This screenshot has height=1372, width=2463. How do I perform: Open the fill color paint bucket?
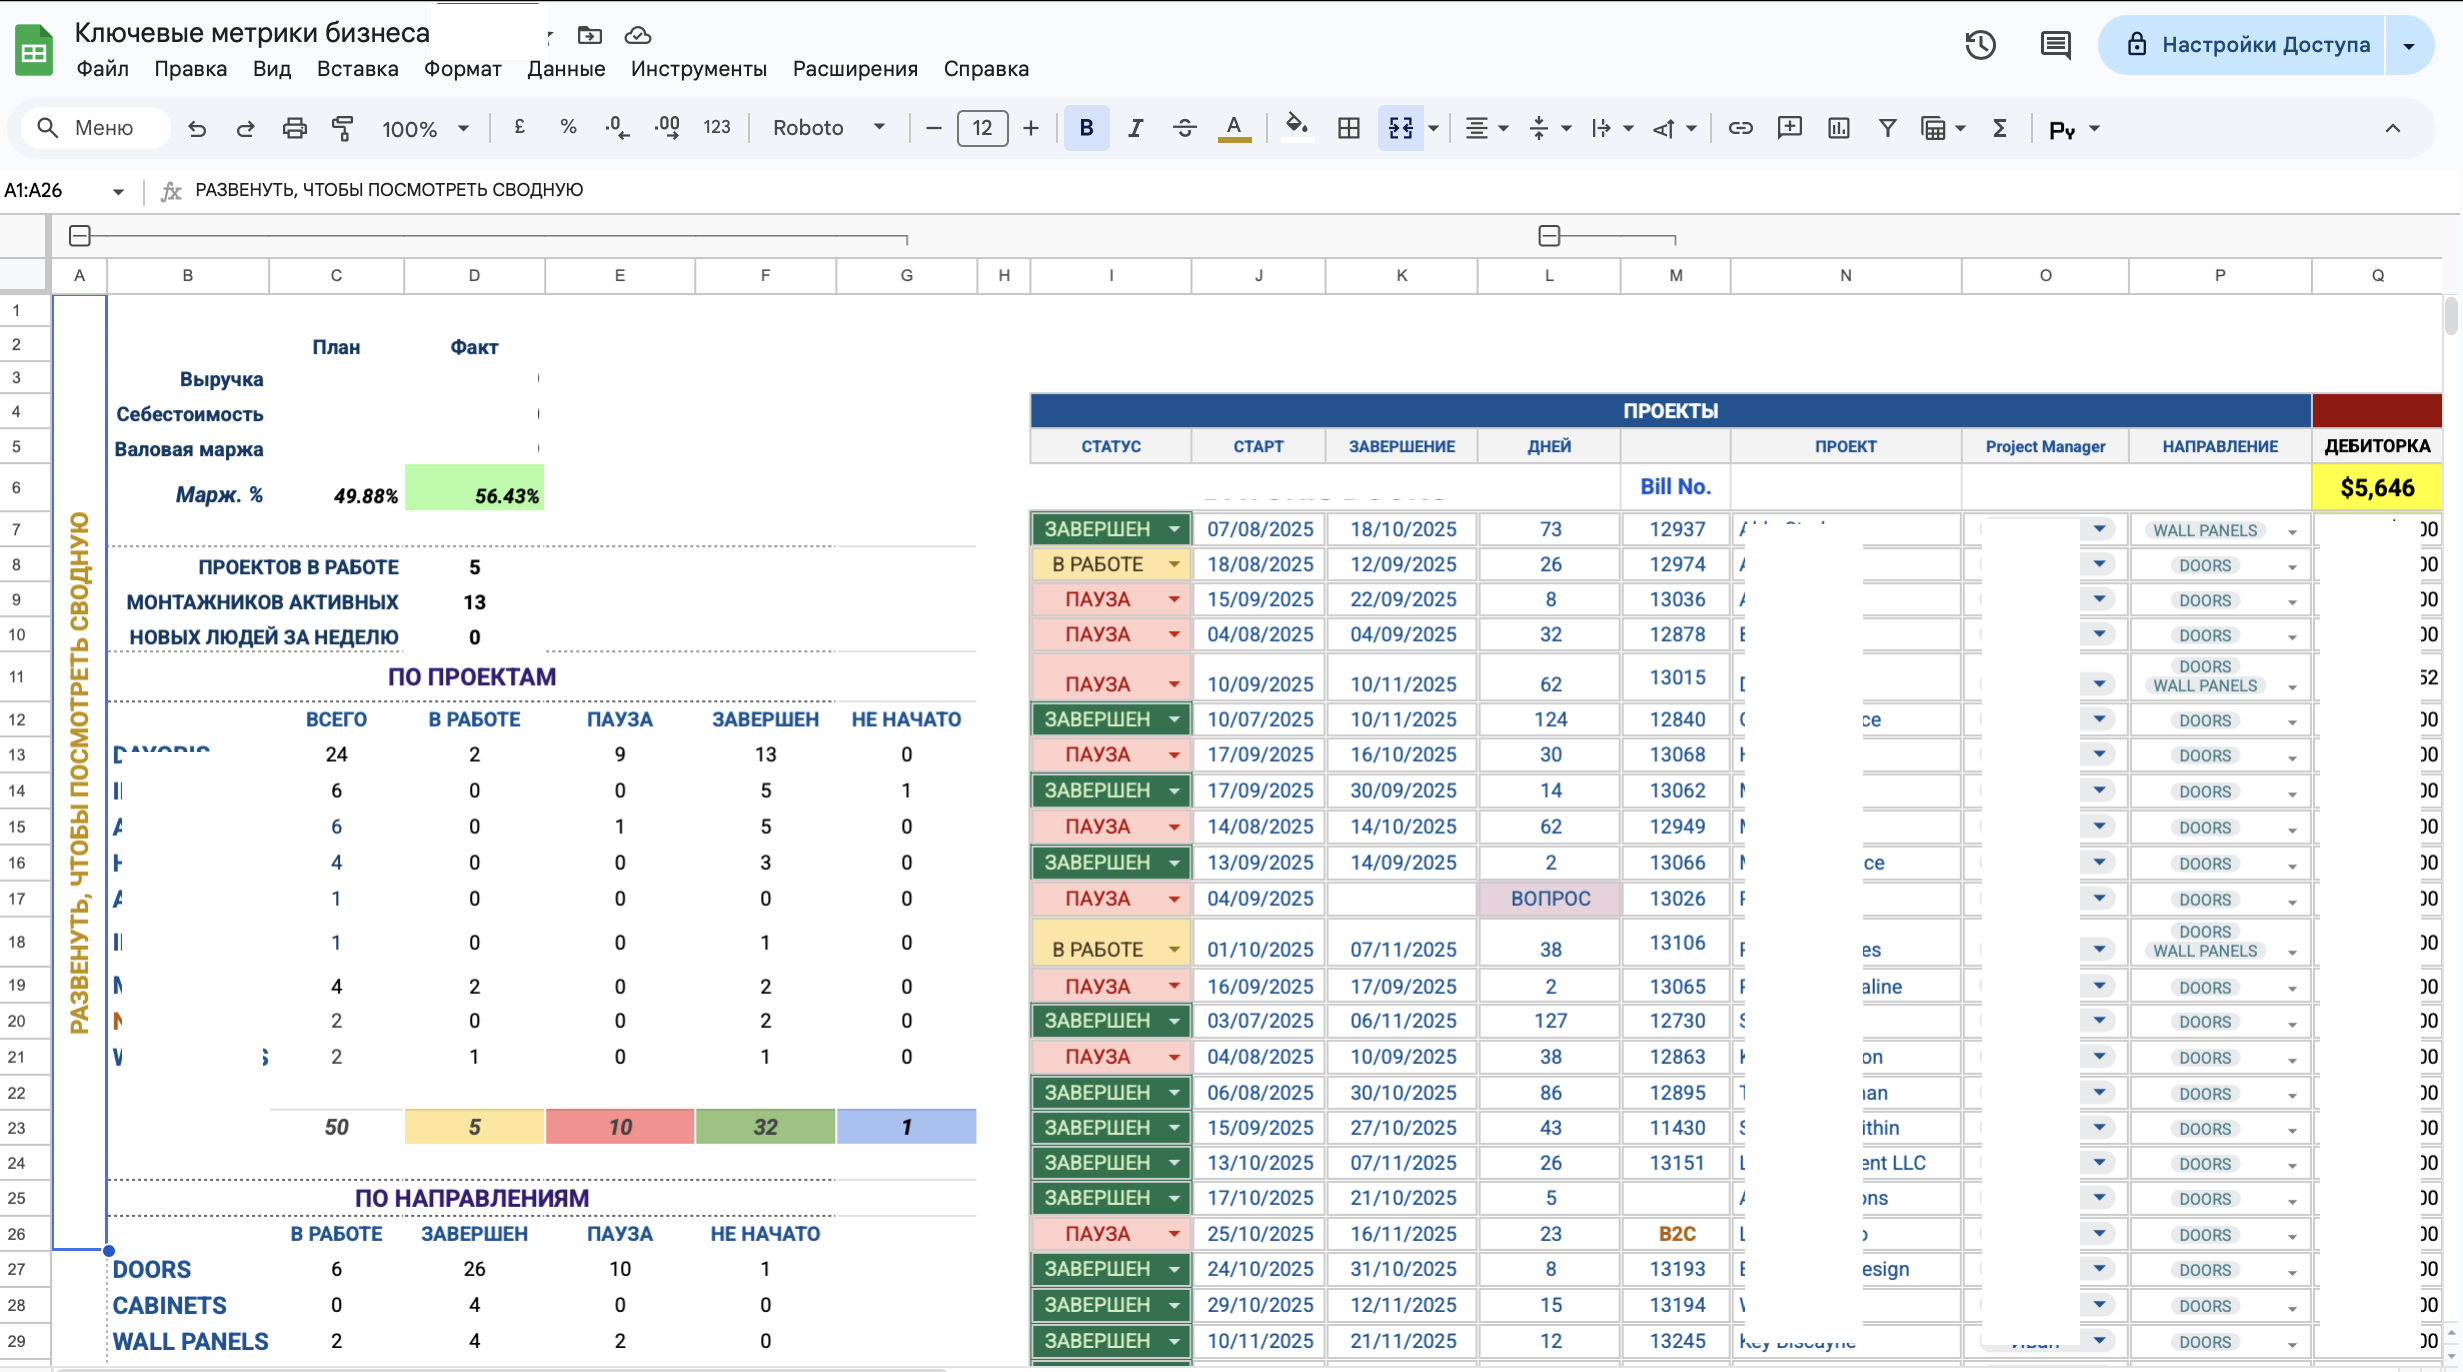point(1296,128)
